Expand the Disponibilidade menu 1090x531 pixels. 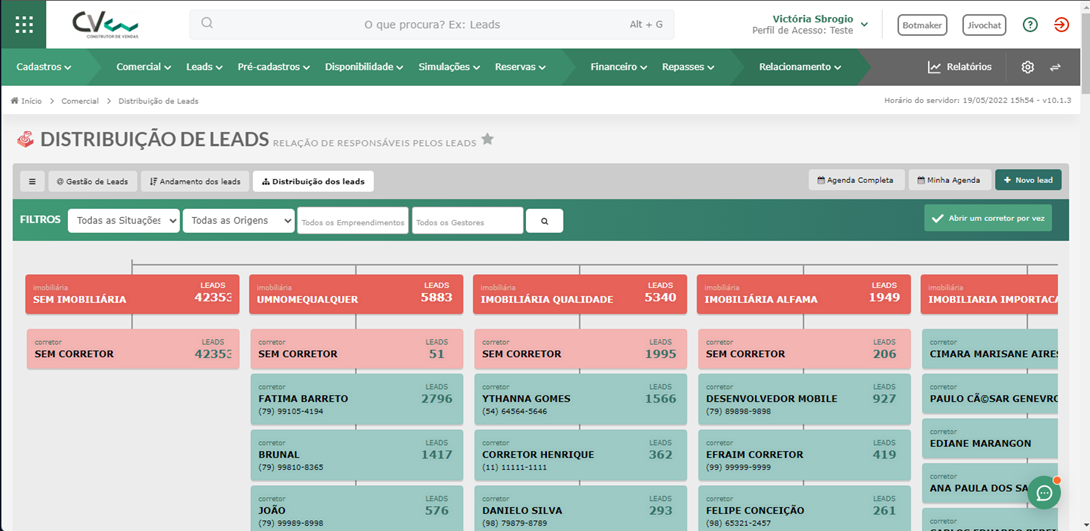tap(364, 67)
